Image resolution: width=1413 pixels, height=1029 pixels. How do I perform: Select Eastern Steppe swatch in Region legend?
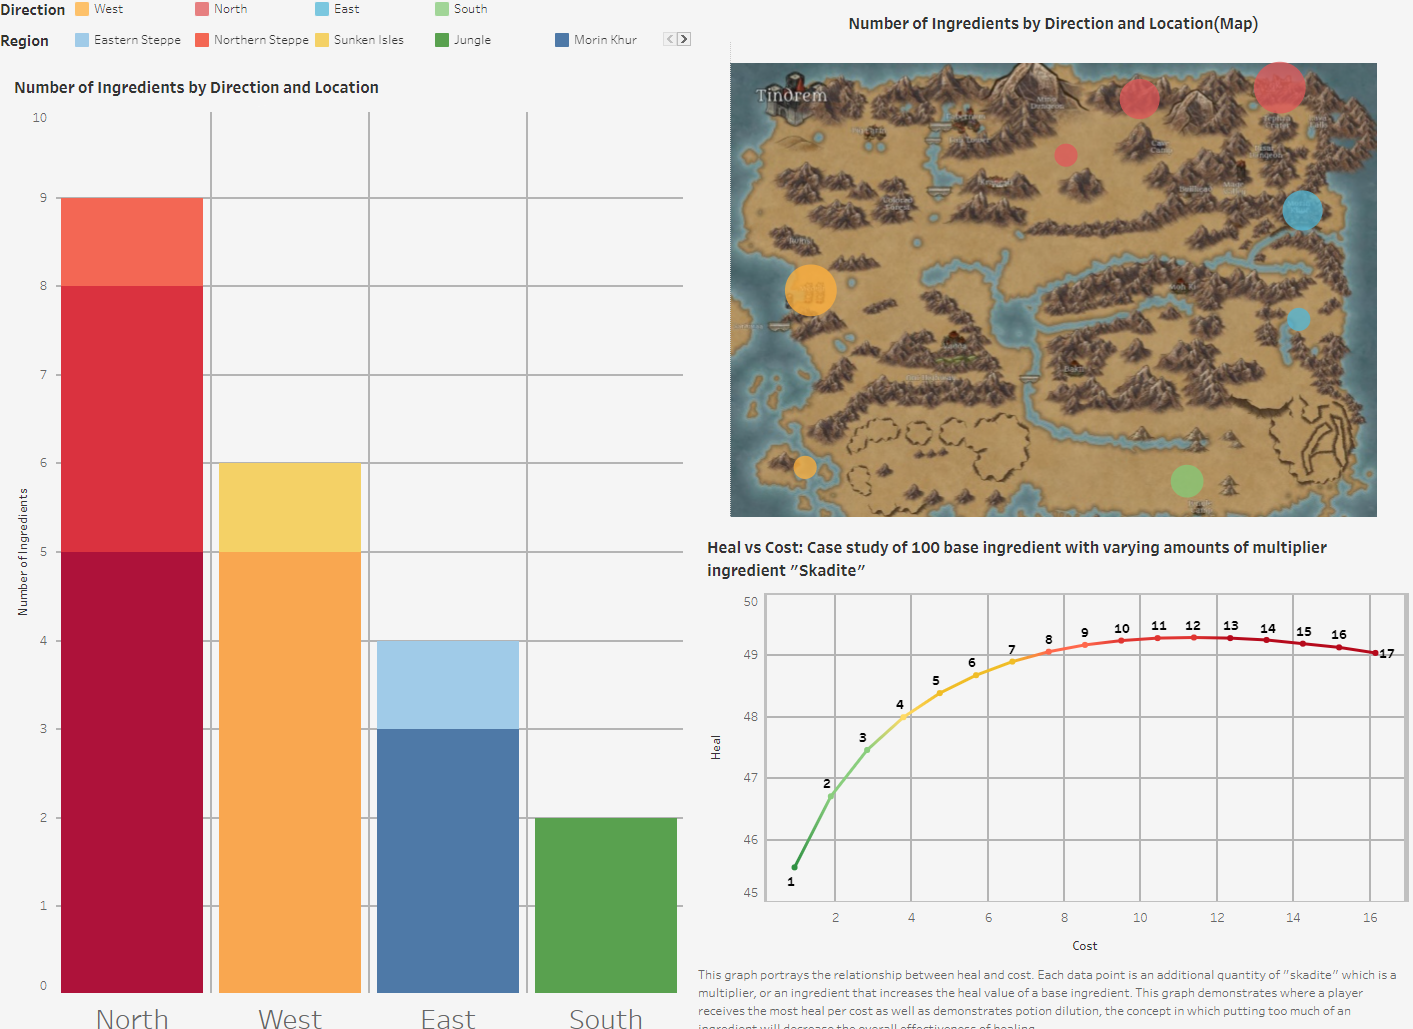click(82, 40)
